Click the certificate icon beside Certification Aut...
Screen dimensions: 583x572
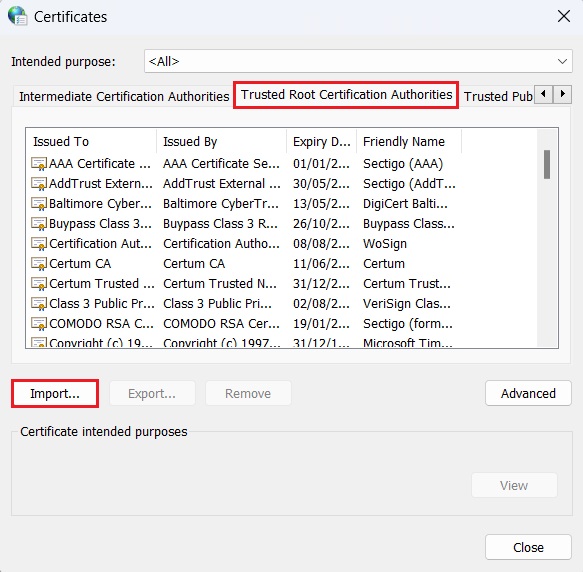(39, 244)
